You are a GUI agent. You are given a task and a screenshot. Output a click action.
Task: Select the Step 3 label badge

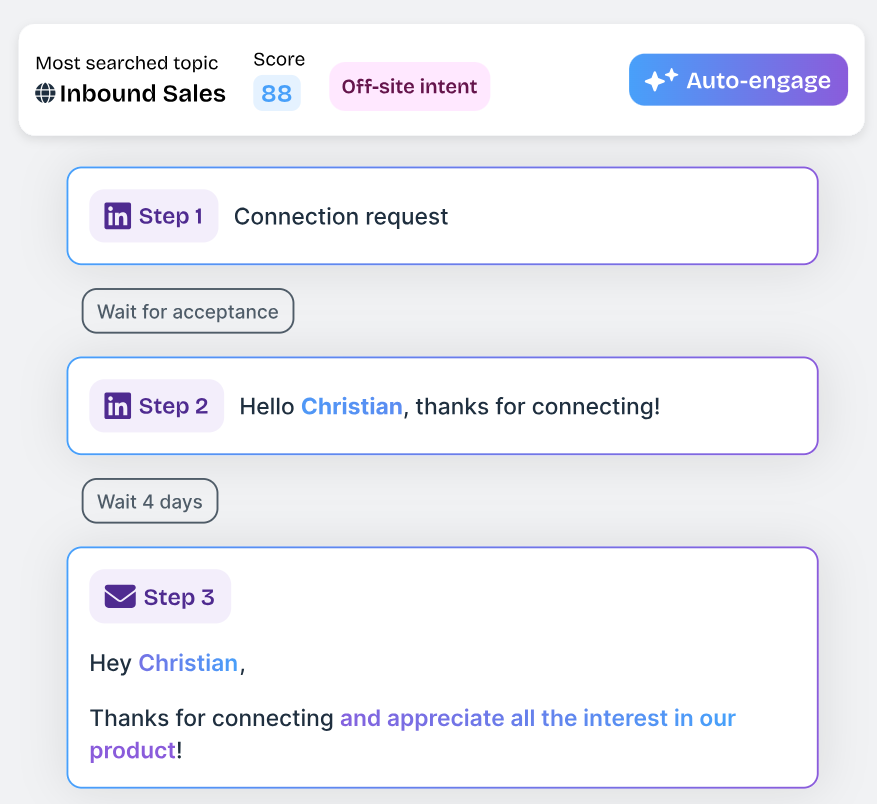pos(160,596)
